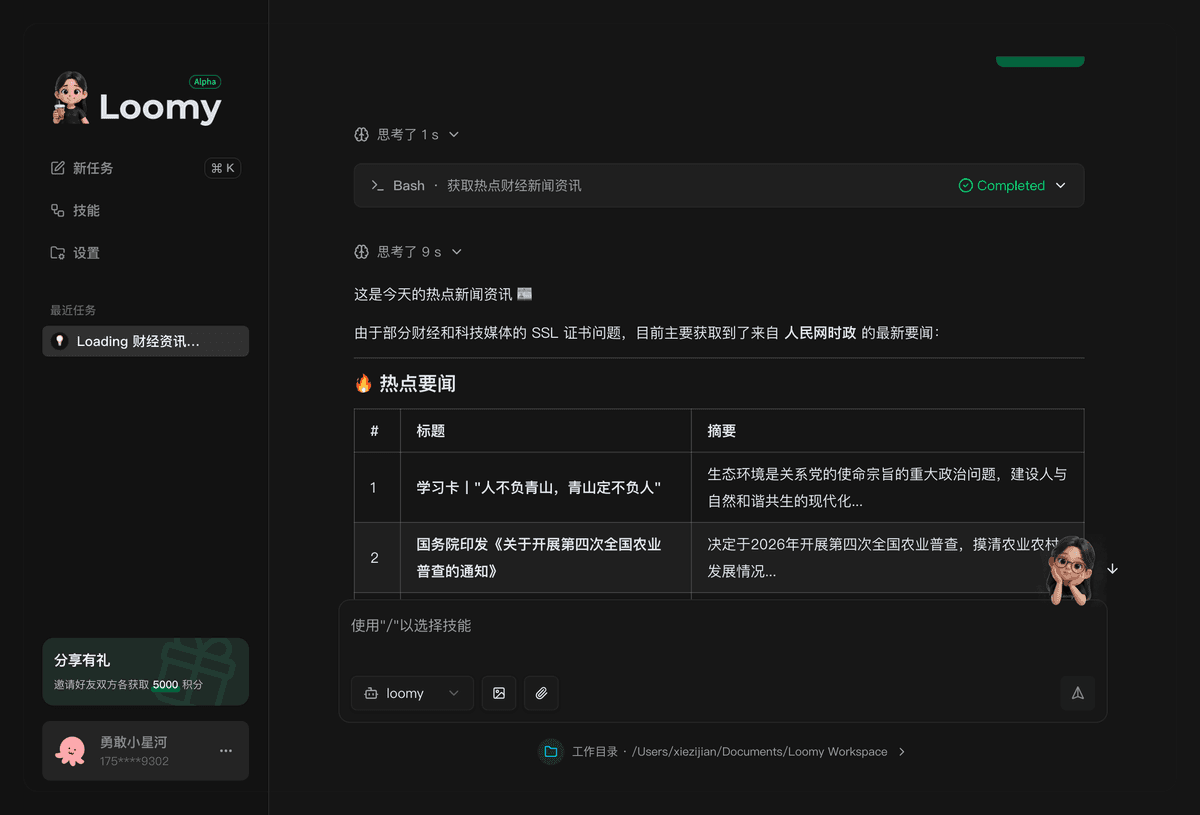This screenshot has height=815, width=1200.
Task: Open the user menu via the three dots
Action: (226, 751)
